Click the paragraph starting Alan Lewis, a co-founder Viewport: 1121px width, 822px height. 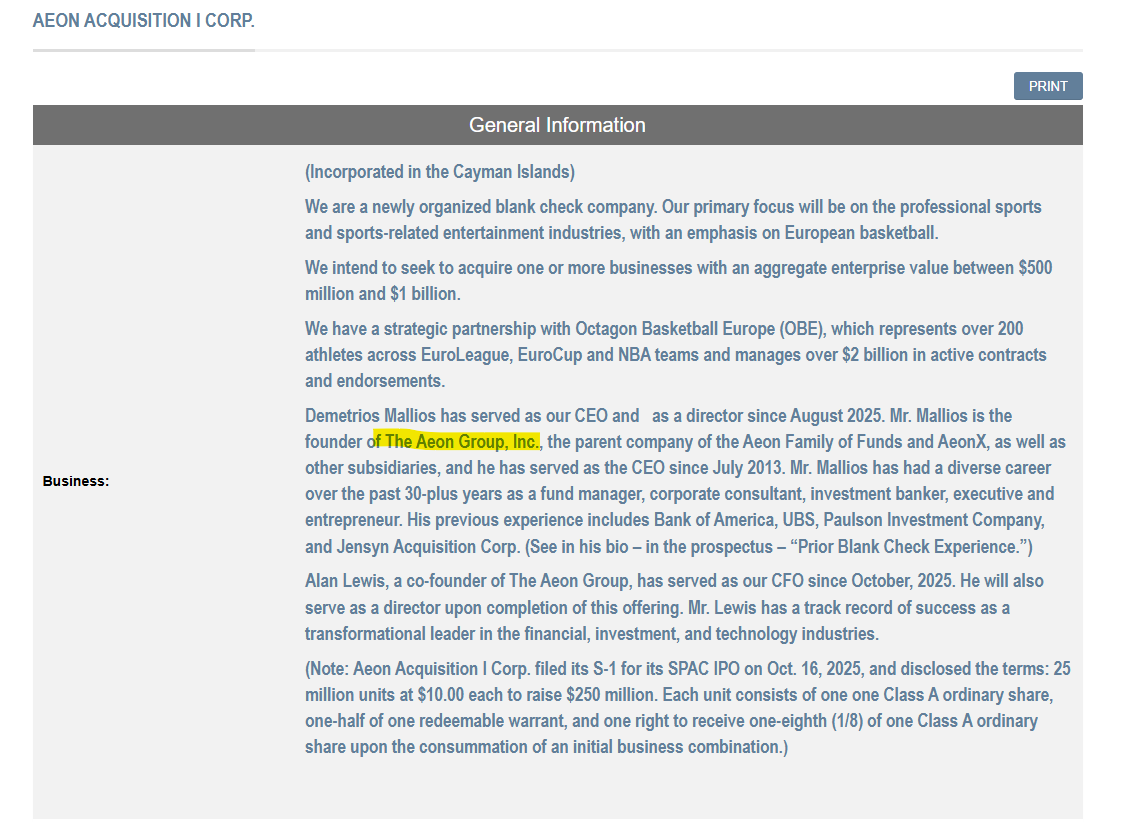click(x=674, y=608)
